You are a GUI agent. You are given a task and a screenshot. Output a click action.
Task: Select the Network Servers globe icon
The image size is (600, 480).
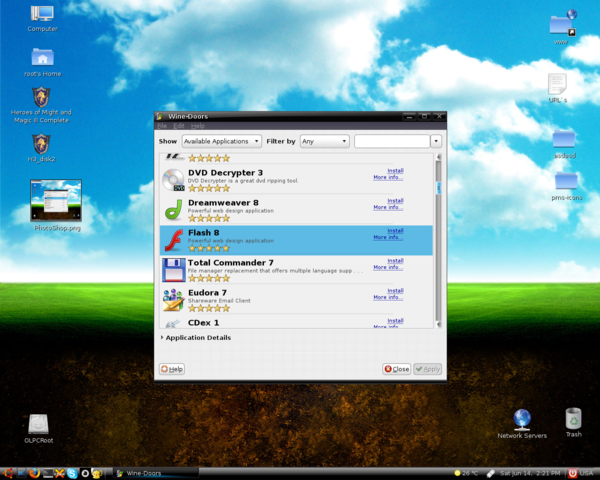pyautogui.click(x=522, y=420)
